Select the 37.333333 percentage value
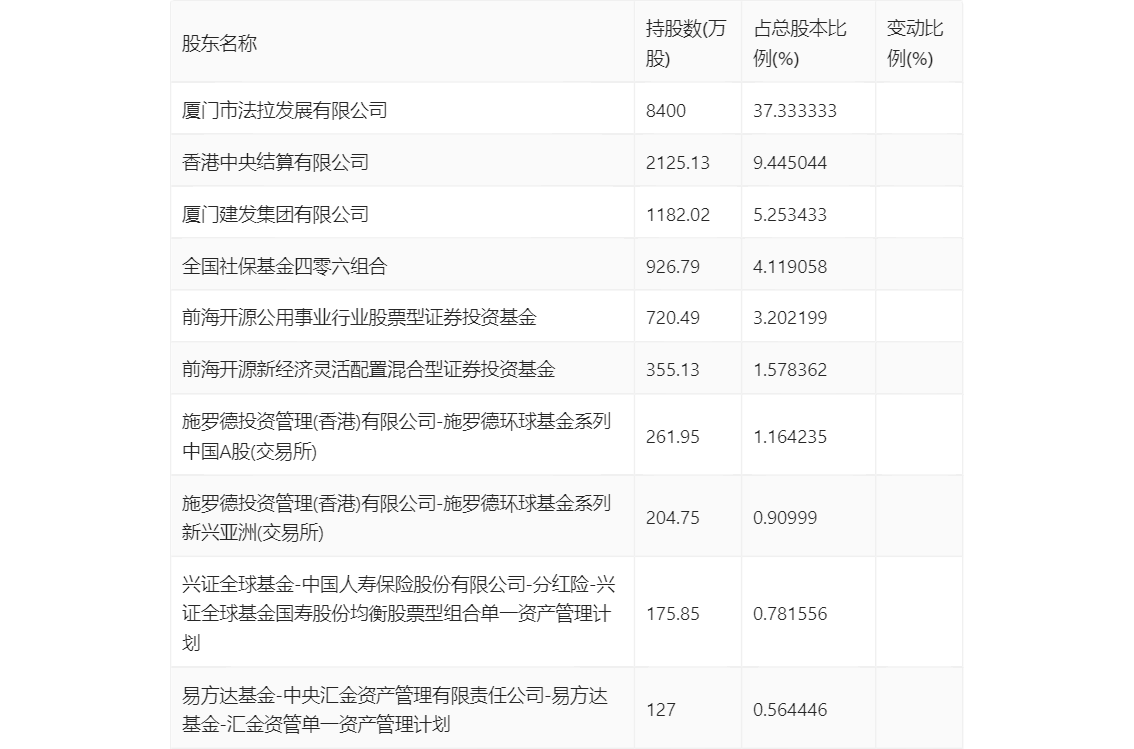 pyautogui.click(x=795, y=111)
